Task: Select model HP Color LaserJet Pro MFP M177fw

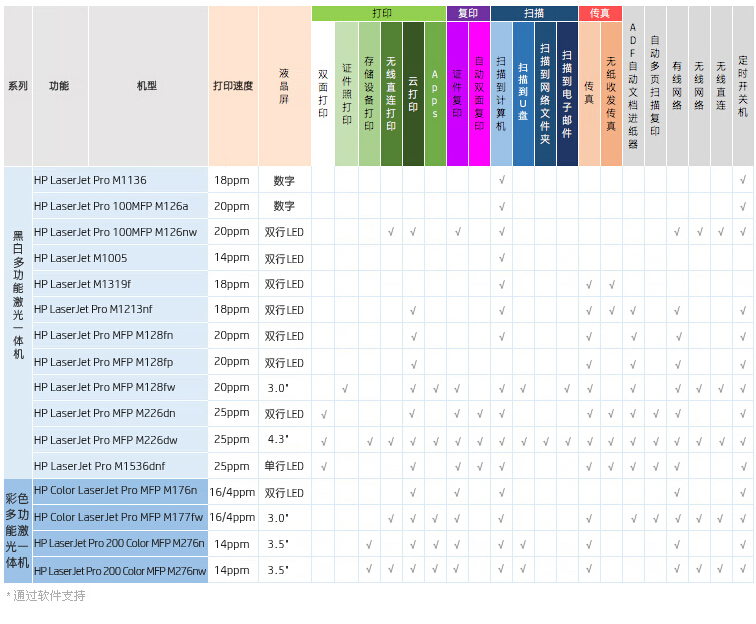Action: [119, 517]
